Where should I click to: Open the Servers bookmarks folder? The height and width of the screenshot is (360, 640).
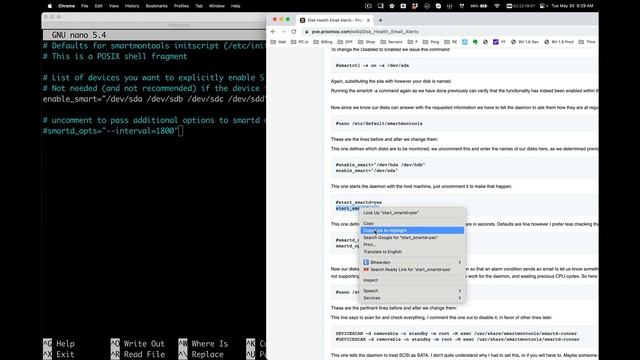click(391, 42)
